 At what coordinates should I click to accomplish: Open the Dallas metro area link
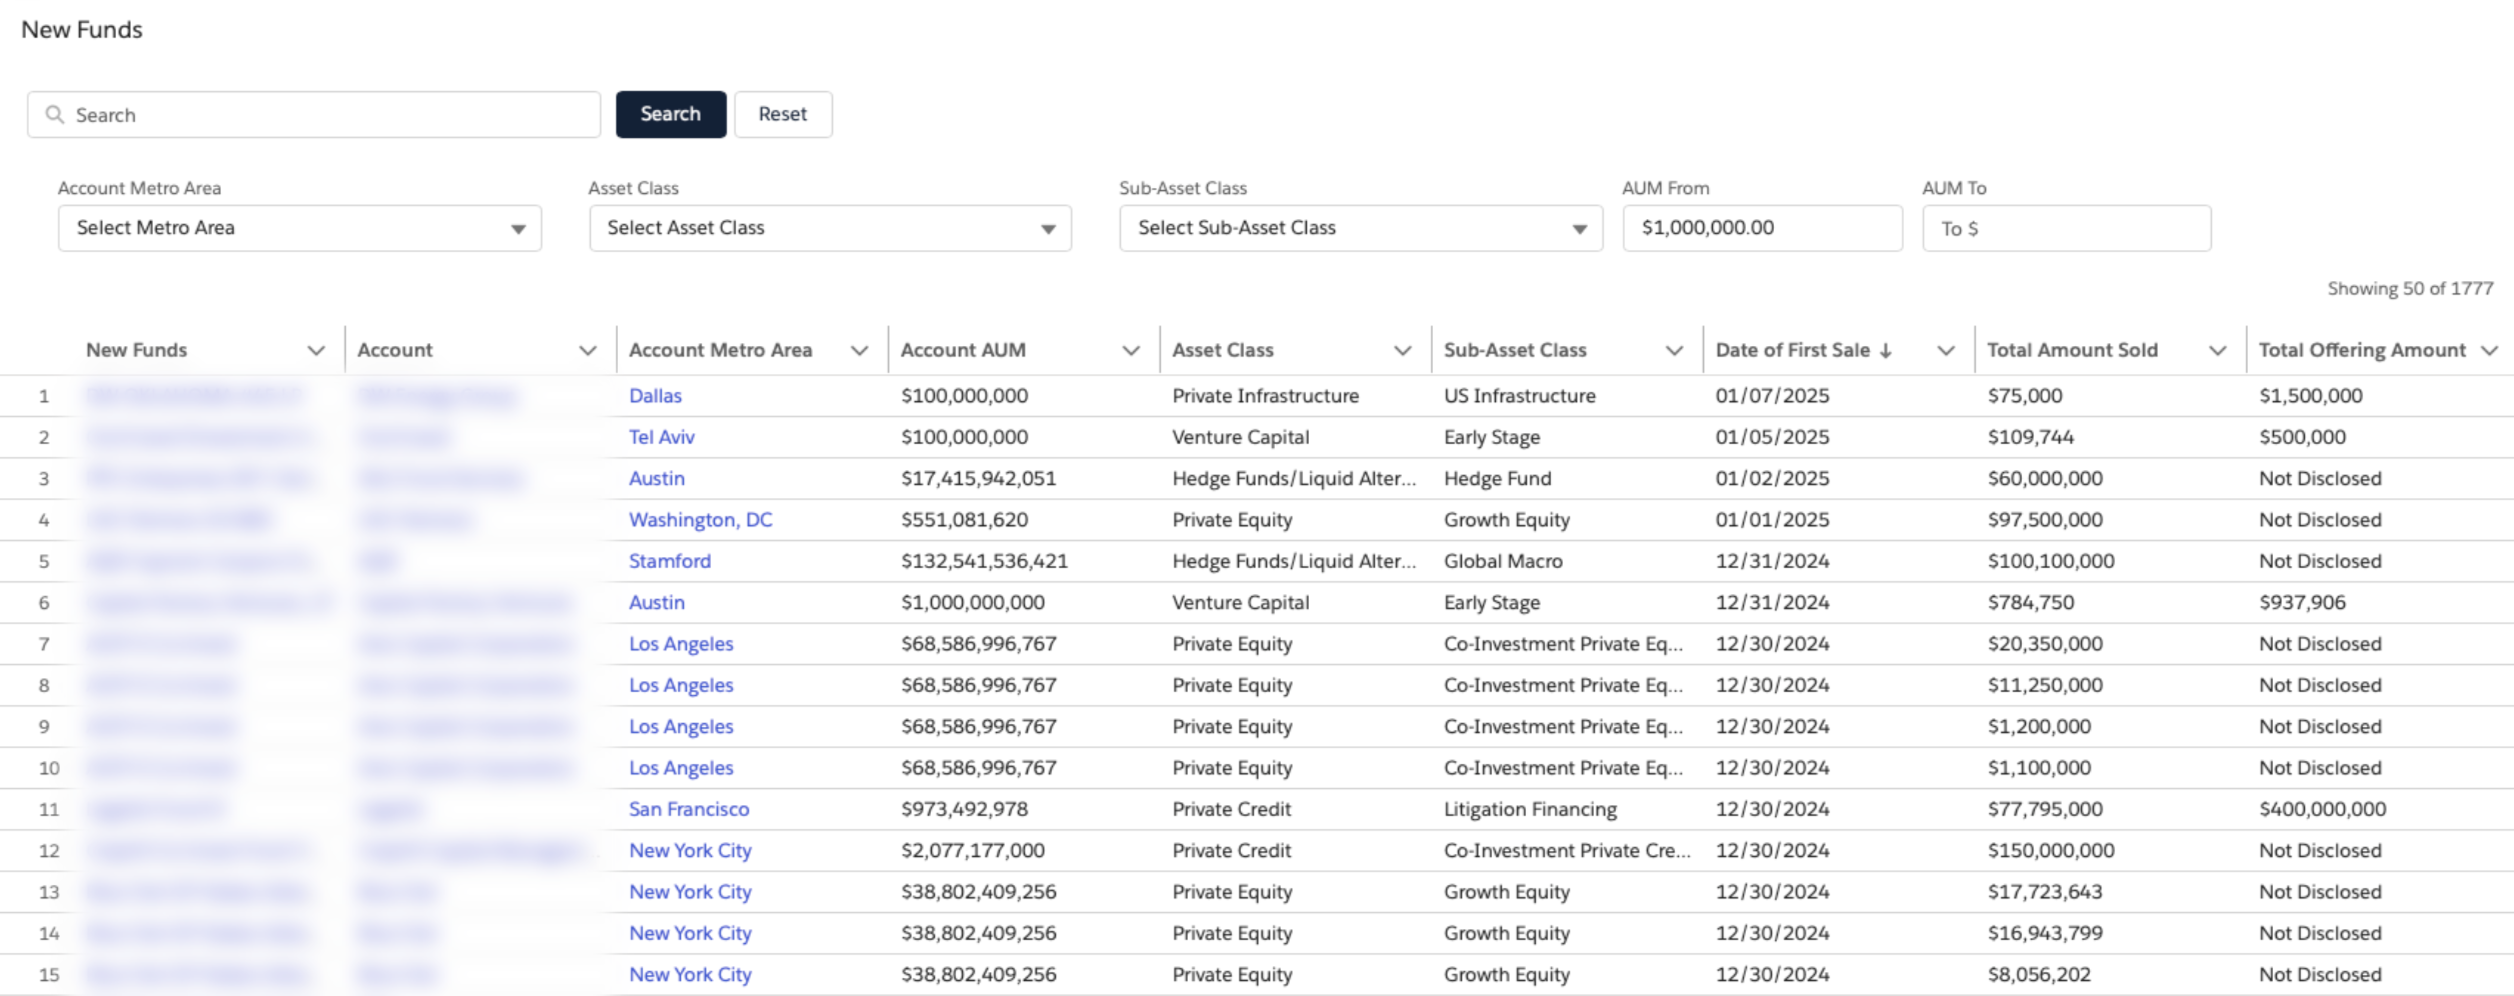tap(655, 396)
